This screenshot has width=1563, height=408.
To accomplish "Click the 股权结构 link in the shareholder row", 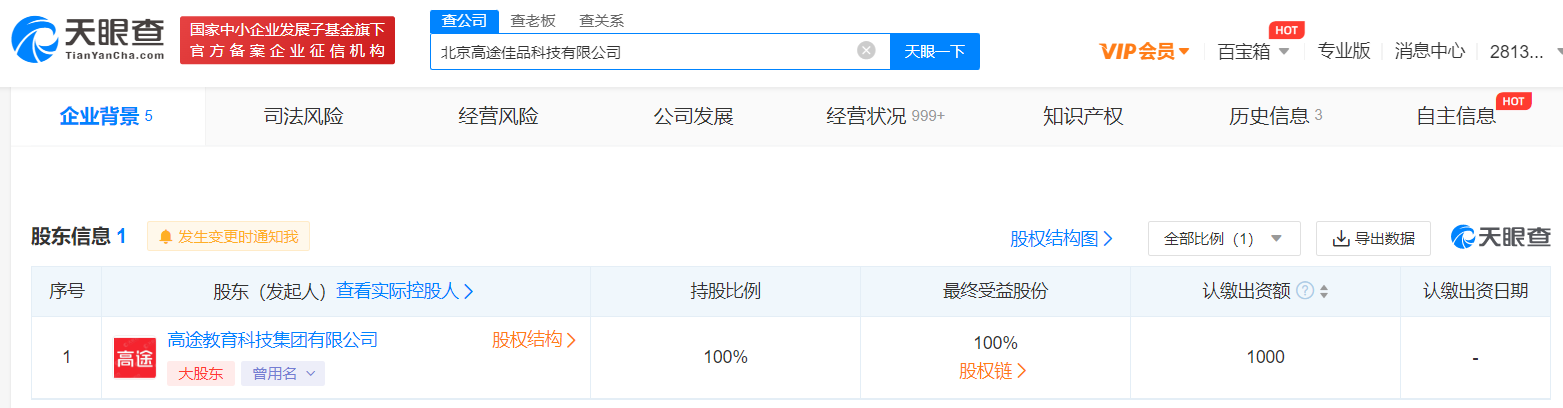I will [534, 340].
